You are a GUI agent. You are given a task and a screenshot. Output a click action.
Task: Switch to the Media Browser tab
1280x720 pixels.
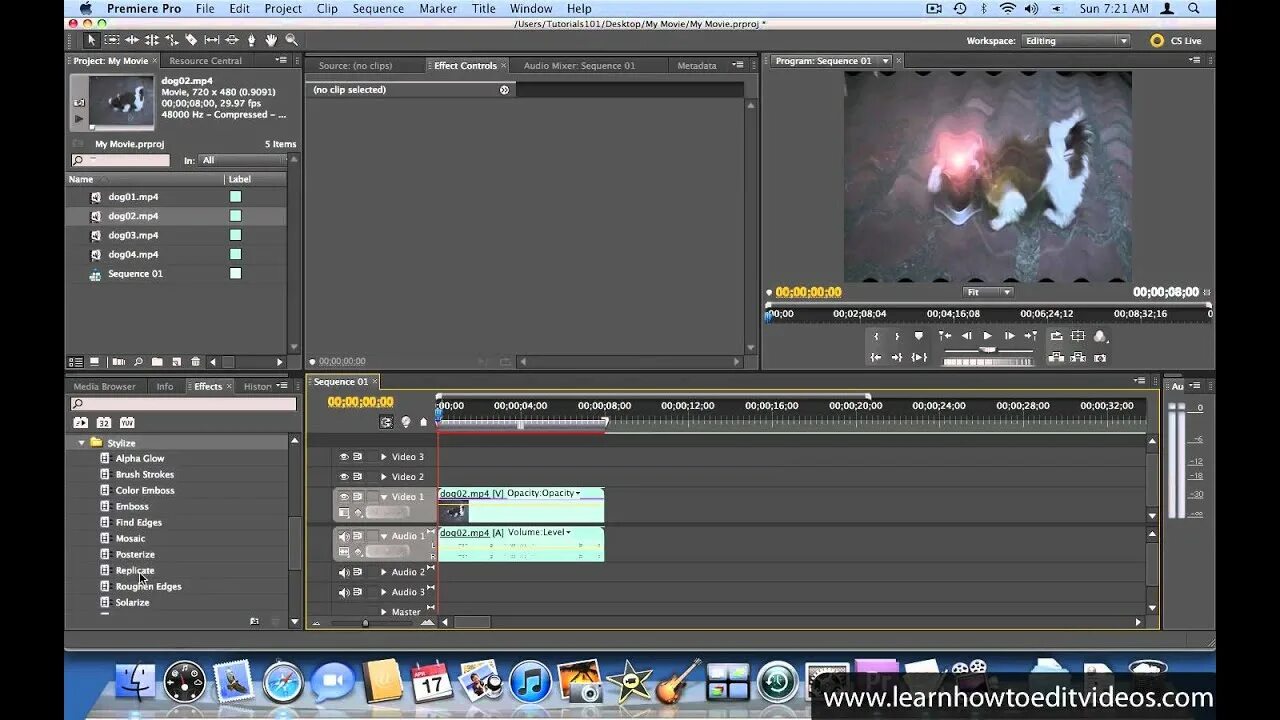point(104,386)
